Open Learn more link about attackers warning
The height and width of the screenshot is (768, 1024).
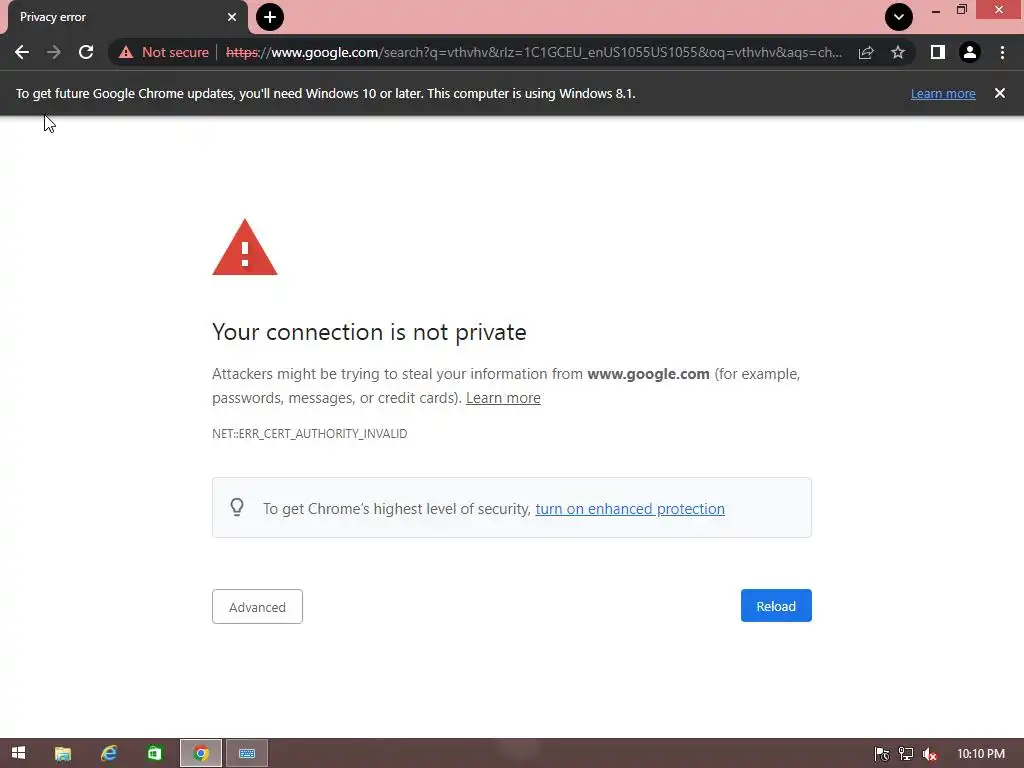coord(503,398)
